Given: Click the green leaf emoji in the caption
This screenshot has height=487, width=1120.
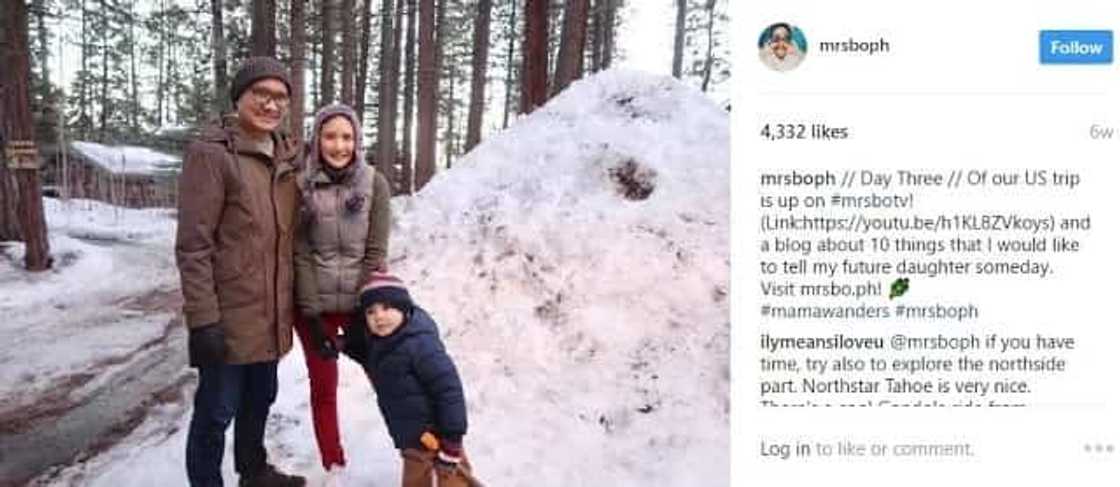Looking at the screenshot, I should click(899, 289).
